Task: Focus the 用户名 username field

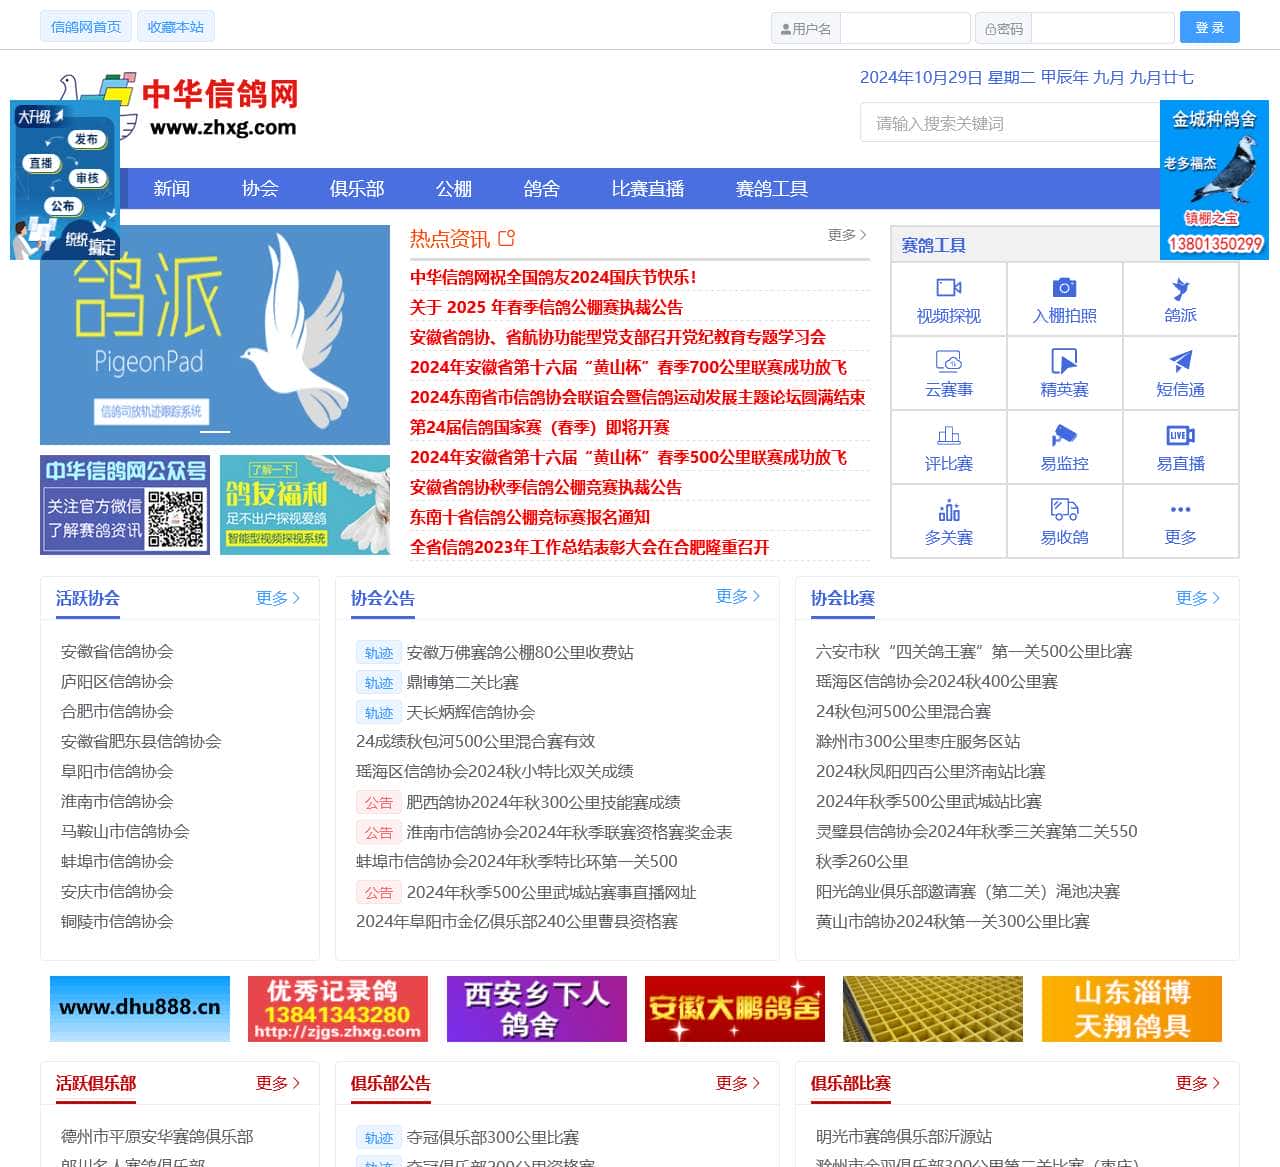Action: tap(905, 28)
